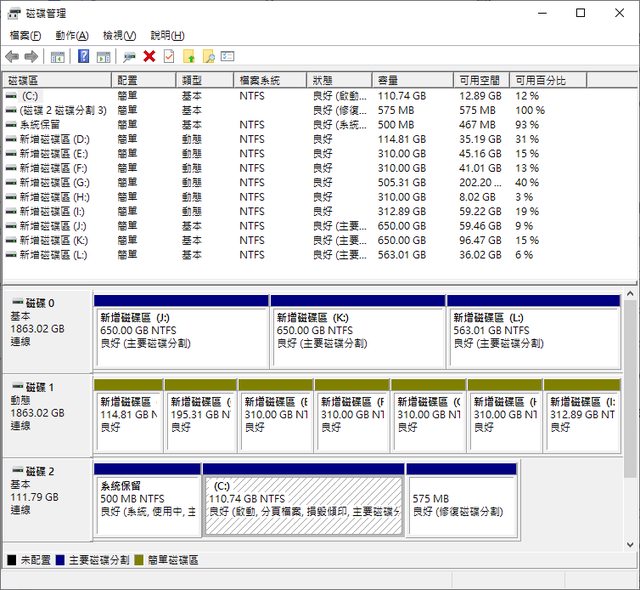Click the Forward arrow in the toolbar
Screen dimensions: 640x590
tap(31, 57)
